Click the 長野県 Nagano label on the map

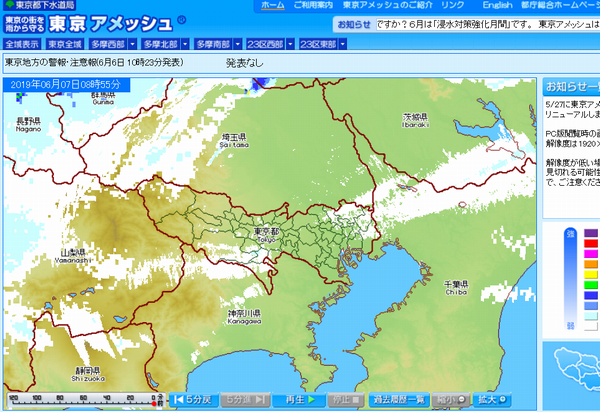click(x=28, y=125)
